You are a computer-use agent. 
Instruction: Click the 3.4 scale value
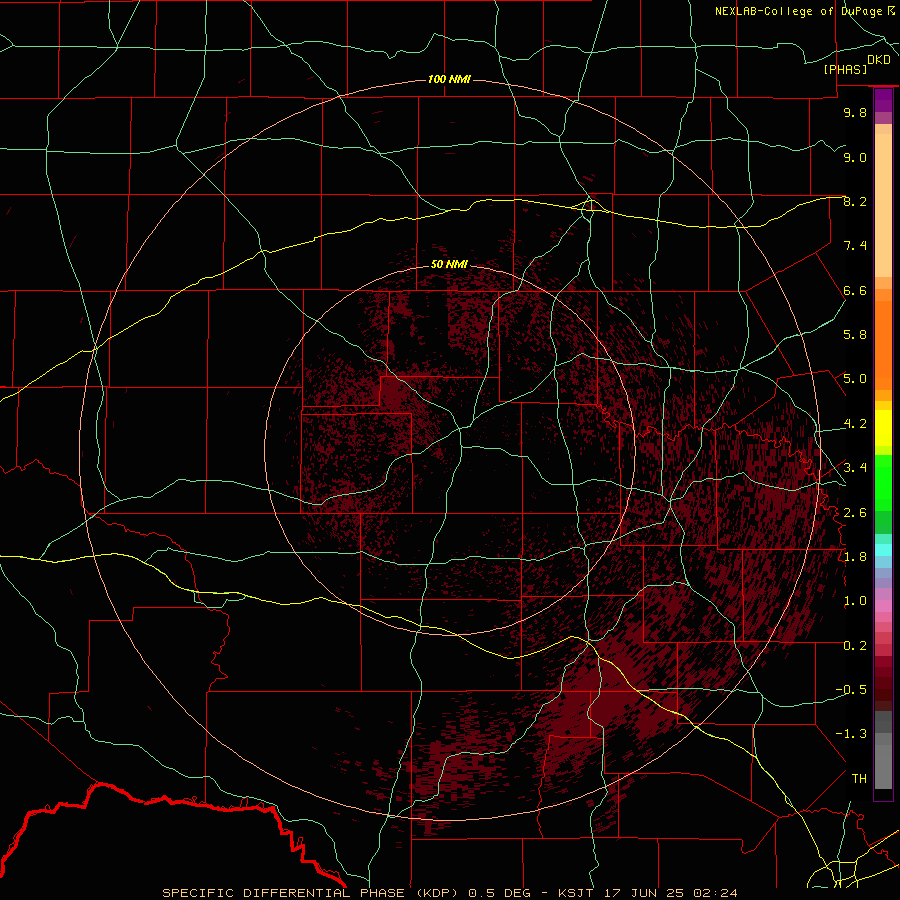tap(855, 468)
